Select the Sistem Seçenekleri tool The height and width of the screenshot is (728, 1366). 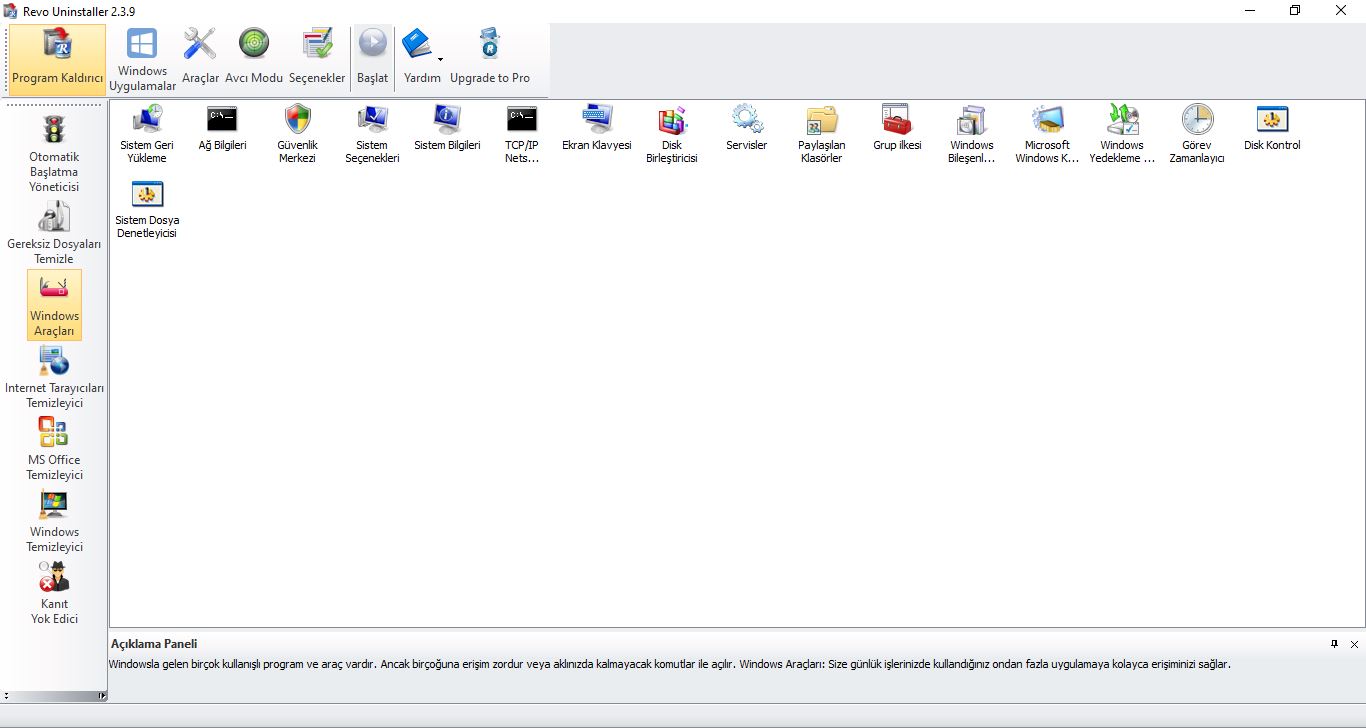tap(372, 134)
